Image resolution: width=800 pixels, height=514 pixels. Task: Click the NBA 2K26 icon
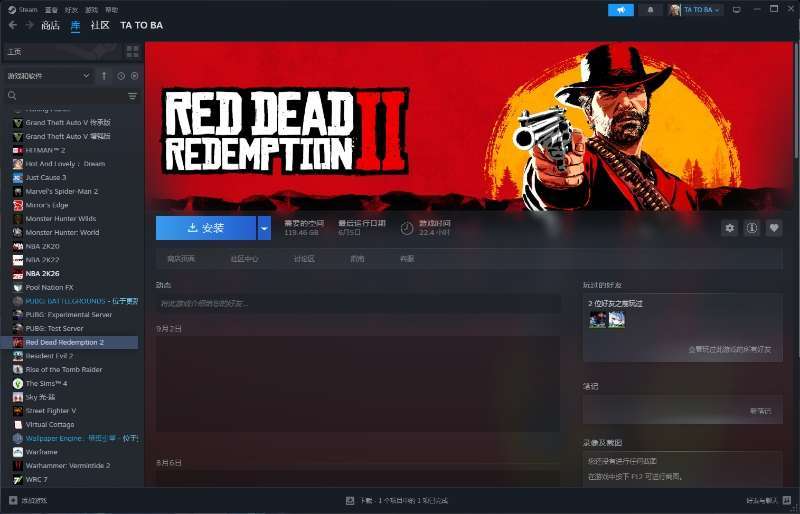pos(18,274)
